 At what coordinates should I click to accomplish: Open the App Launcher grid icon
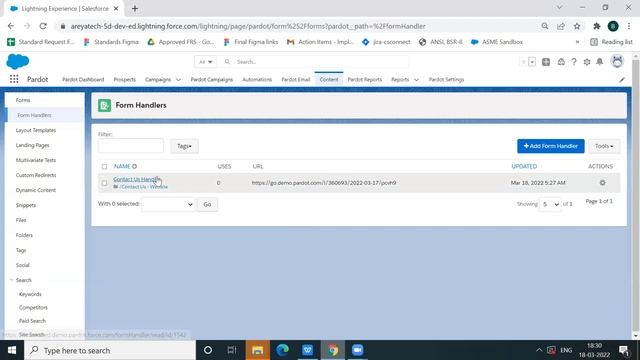click(x=14, y=79)
